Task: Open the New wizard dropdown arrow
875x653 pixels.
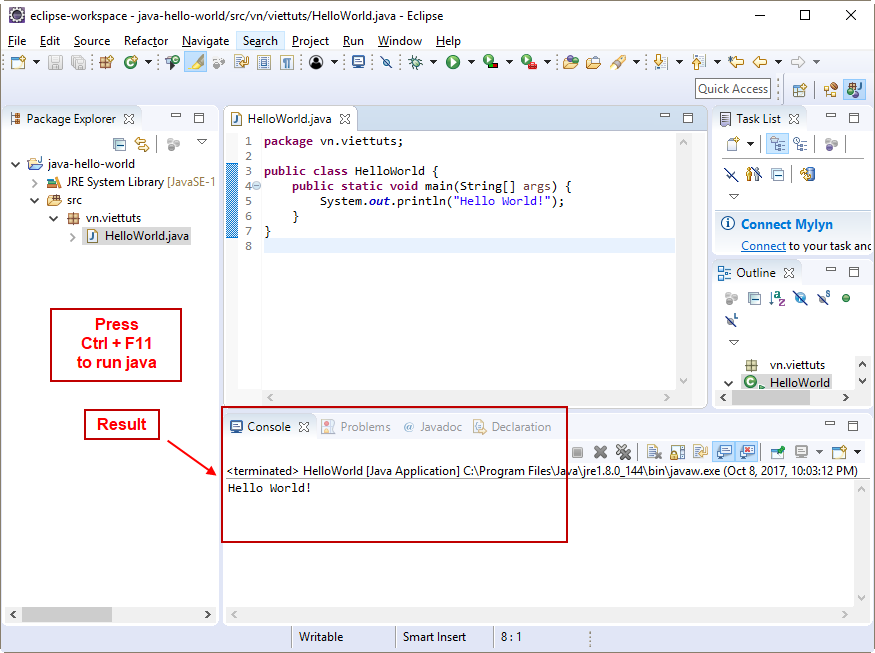Action: tap(36, 62)
